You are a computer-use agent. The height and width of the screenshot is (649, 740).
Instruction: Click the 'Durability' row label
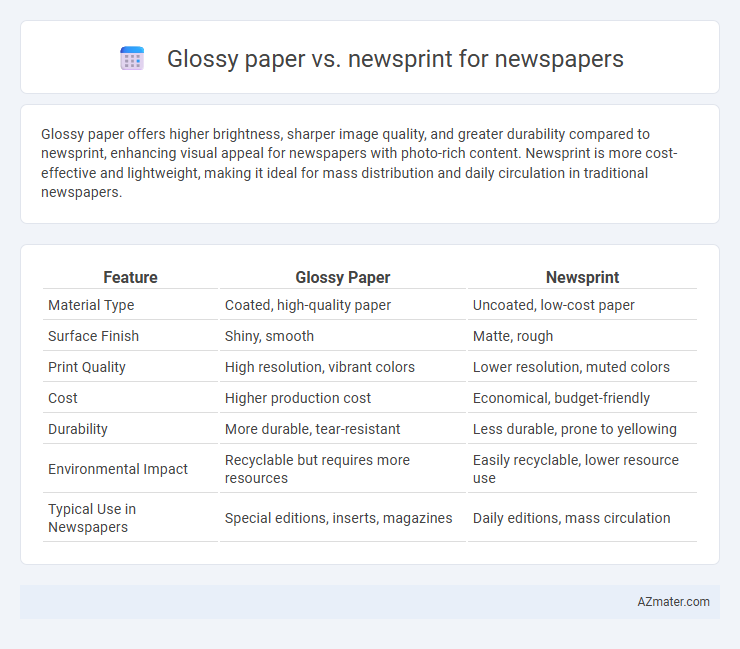coord(78,429)
